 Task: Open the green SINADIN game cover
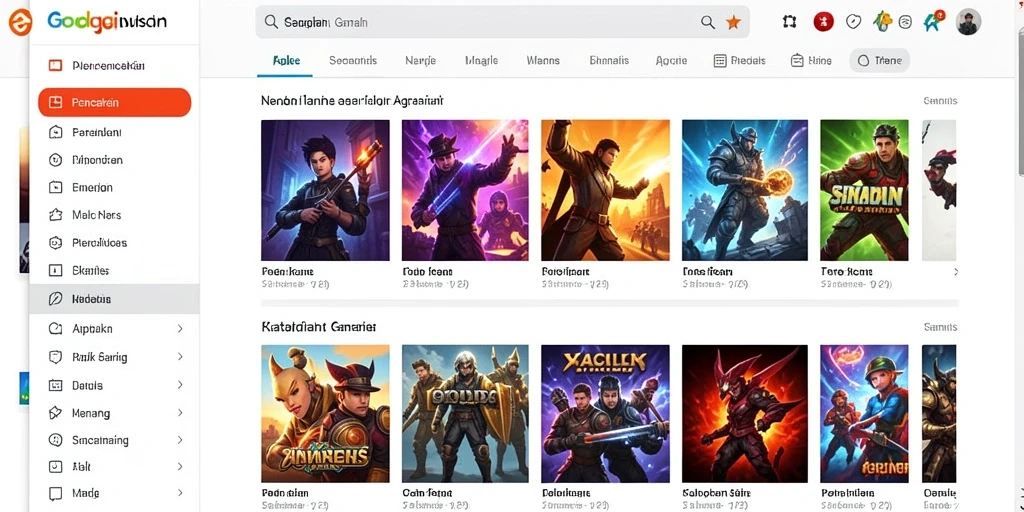click(864, 190)
